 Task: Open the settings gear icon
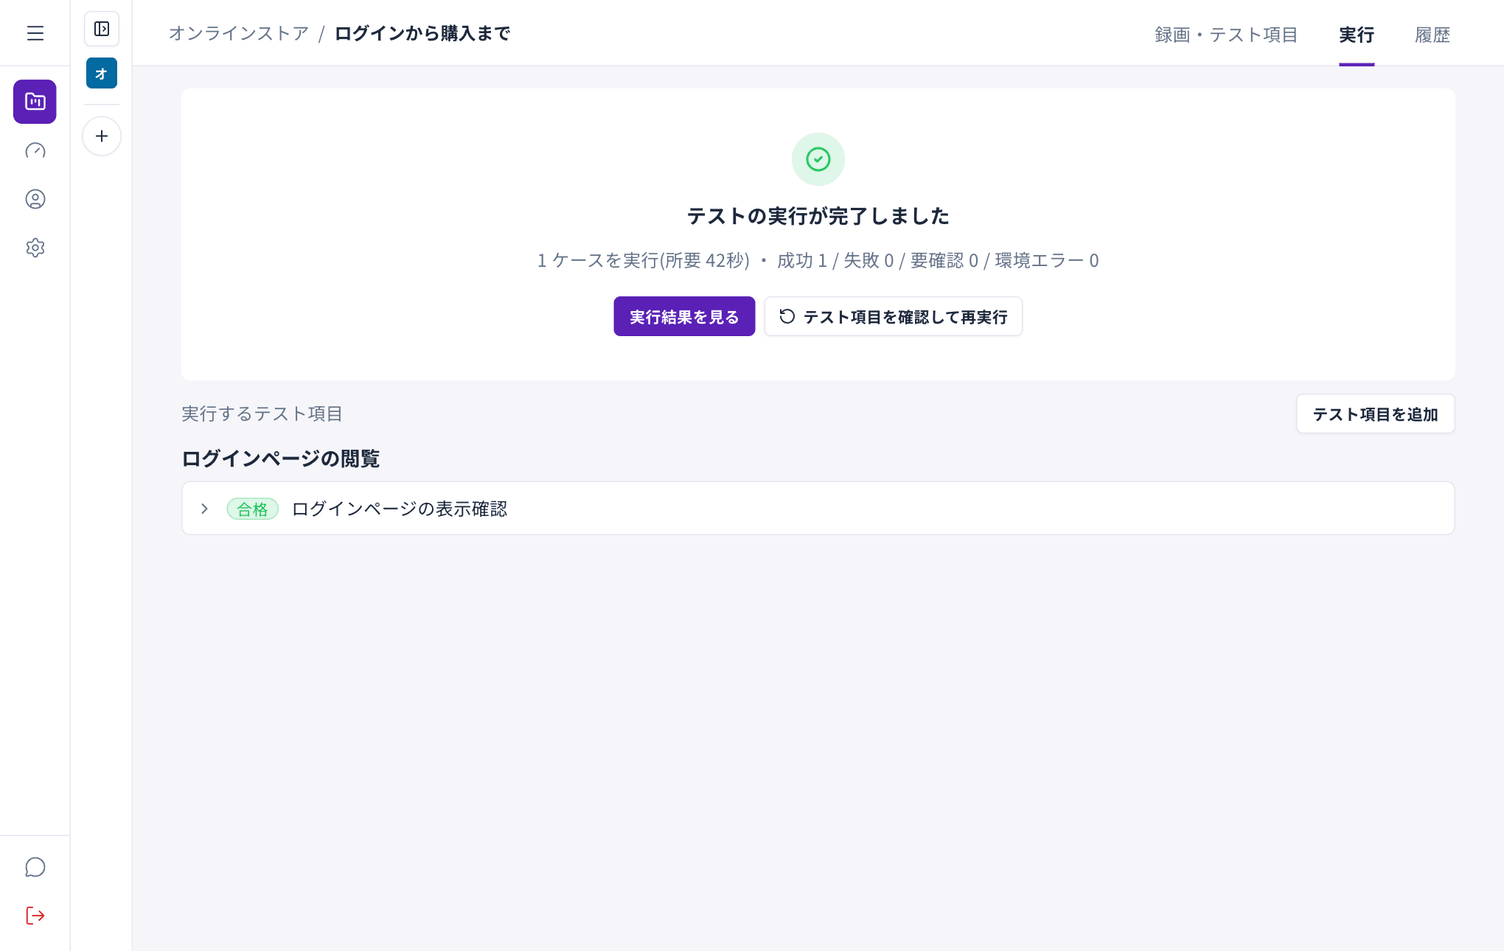click(x=35, y=248)
